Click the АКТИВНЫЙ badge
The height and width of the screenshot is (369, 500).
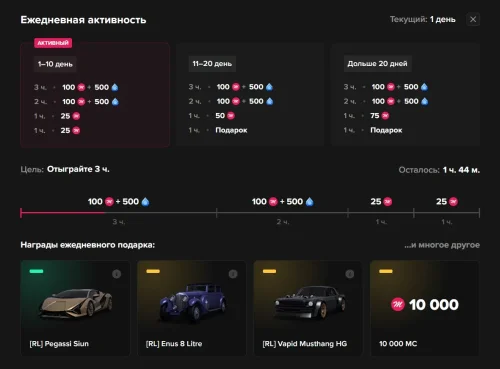pos(53,43)
